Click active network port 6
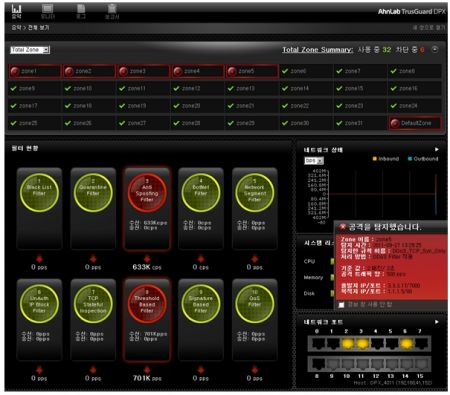This screenshot has width=450, height=395. point(406,344)
